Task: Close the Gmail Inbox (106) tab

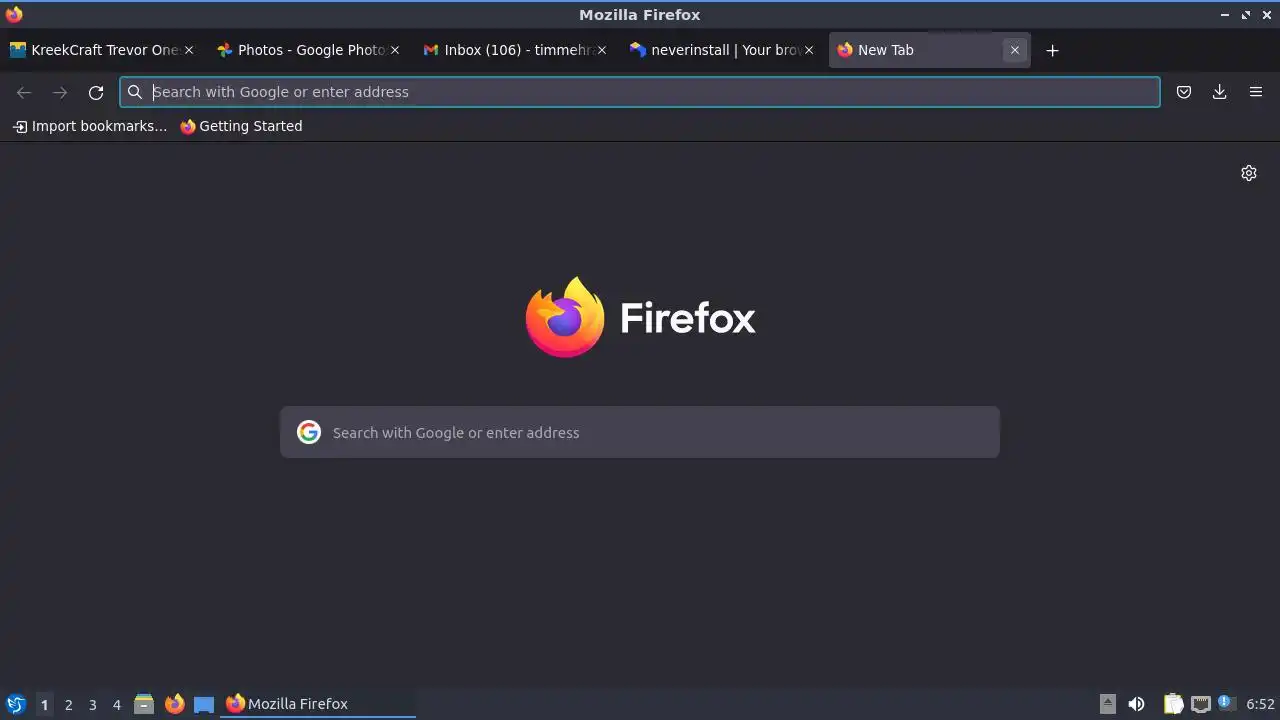Action: (602, 50)
